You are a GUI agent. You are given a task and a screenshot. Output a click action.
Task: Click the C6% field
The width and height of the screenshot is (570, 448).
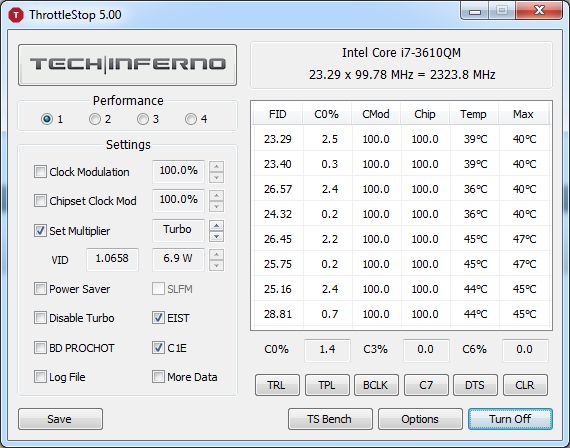[x=525, y=350]
